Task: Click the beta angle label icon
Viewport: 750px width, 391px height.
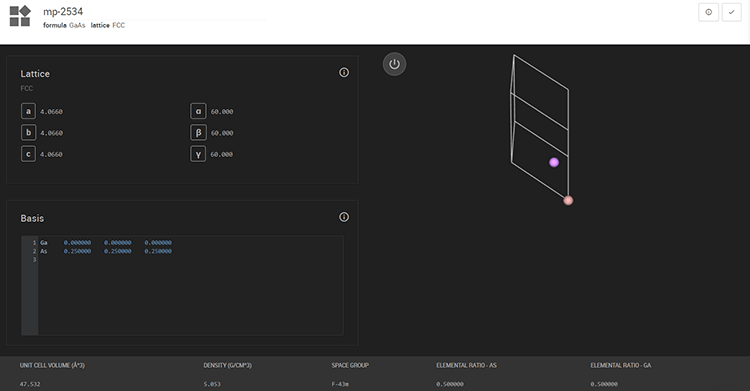Action: click(198, 133)
